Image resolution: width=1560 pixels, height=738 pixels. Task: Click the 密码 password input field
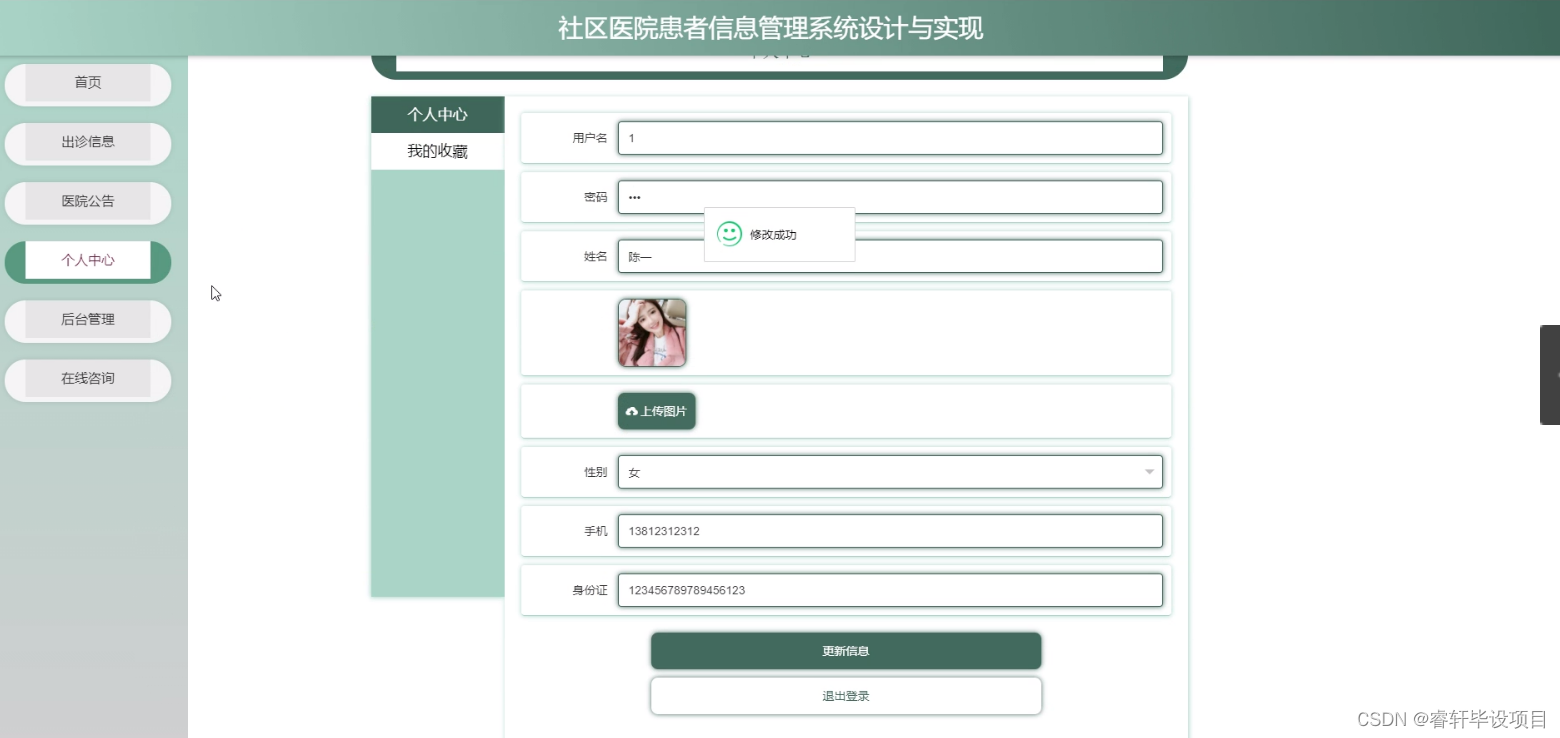(x=890, y=196)
